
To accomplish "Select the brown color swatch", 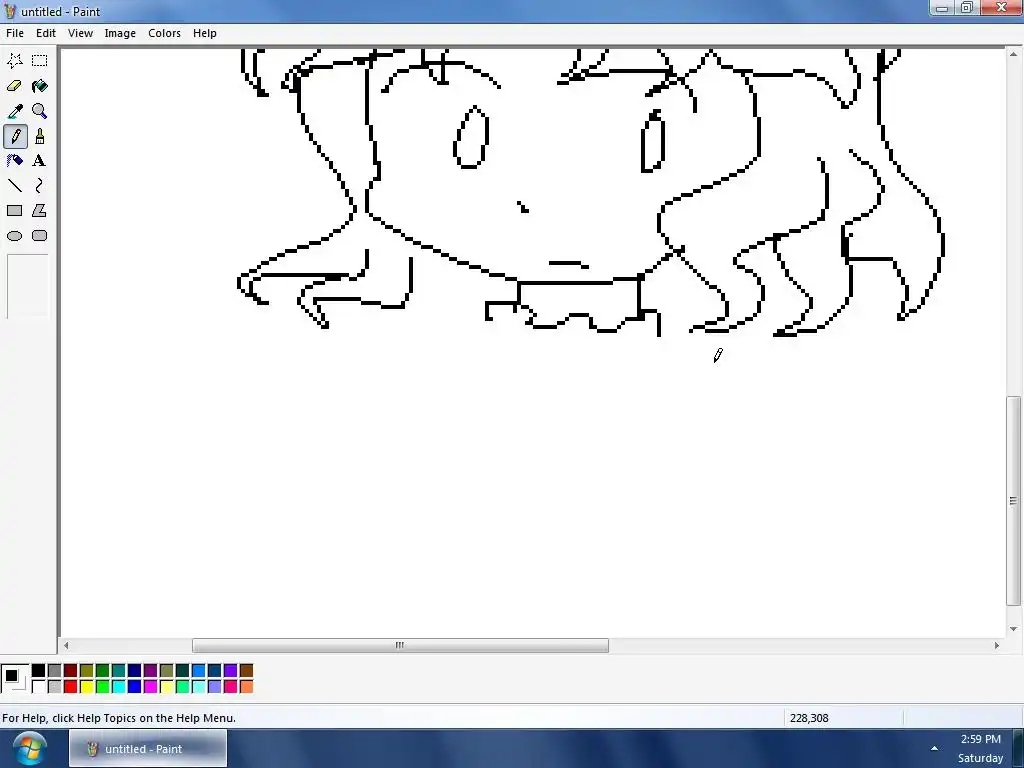I will pyautogui.click(x=246, y=671).
